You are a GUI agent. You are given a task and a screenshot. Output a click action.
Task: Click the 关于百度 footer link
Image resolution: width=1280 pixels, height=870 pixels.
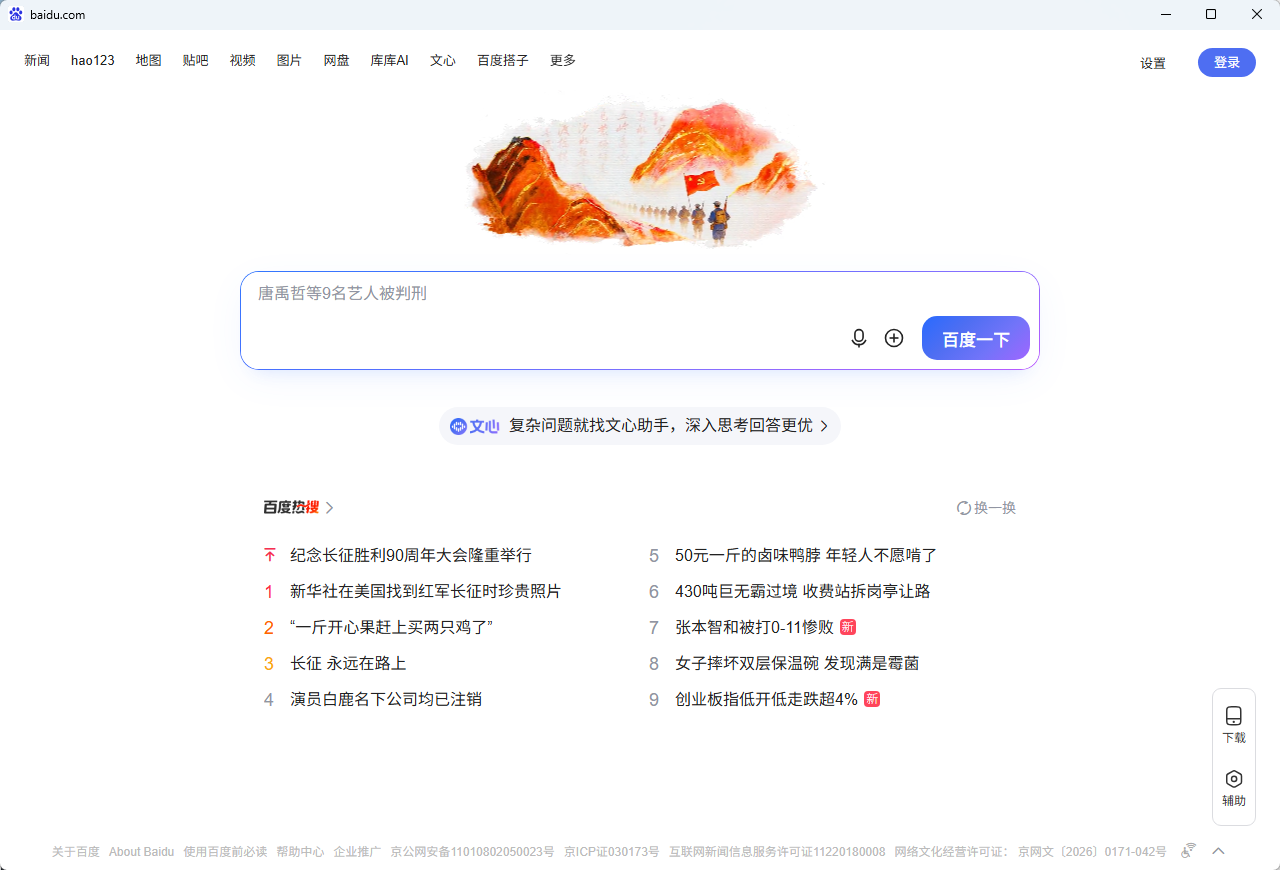[76, 852]
